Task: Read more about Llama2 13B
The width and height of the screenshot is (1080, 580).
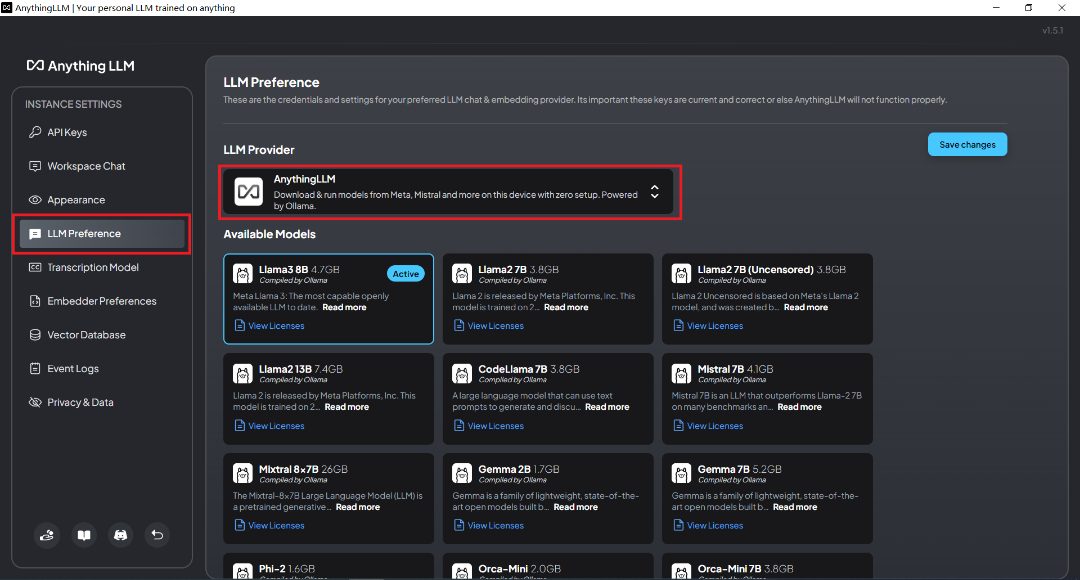Action: coord(346,407)
